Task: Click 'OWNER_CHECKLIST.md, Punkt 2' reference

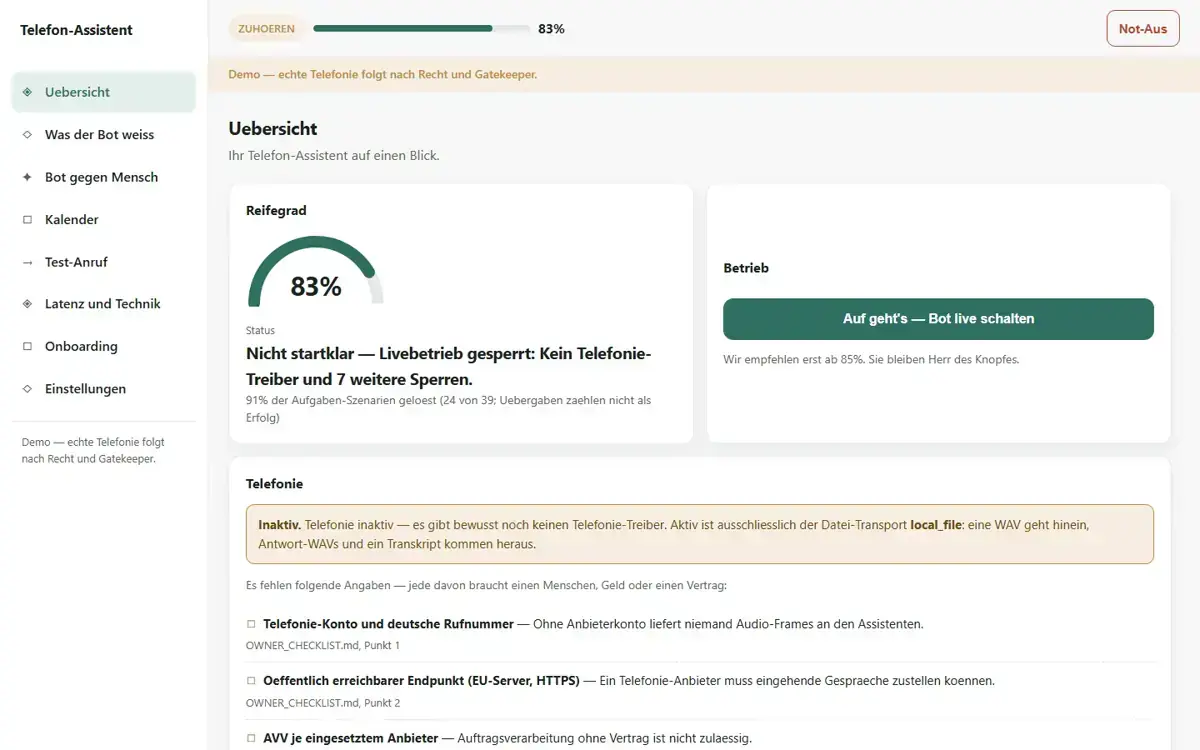Action: coord(323,703)
